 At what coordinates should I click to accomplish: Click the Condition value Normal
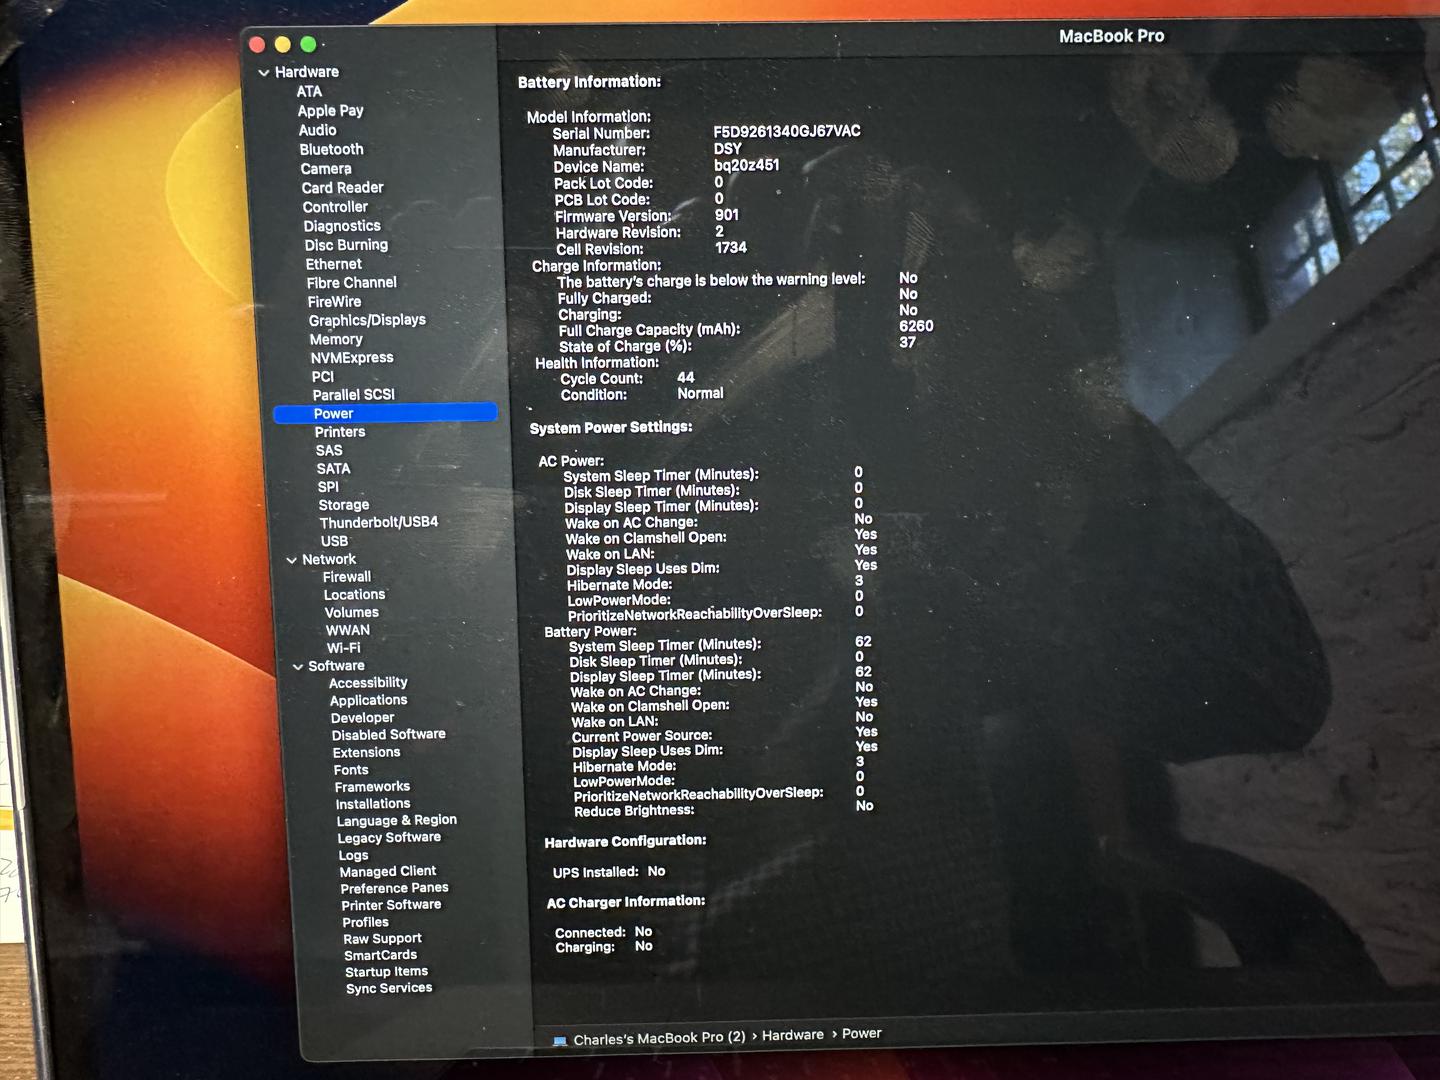(700, 393)
